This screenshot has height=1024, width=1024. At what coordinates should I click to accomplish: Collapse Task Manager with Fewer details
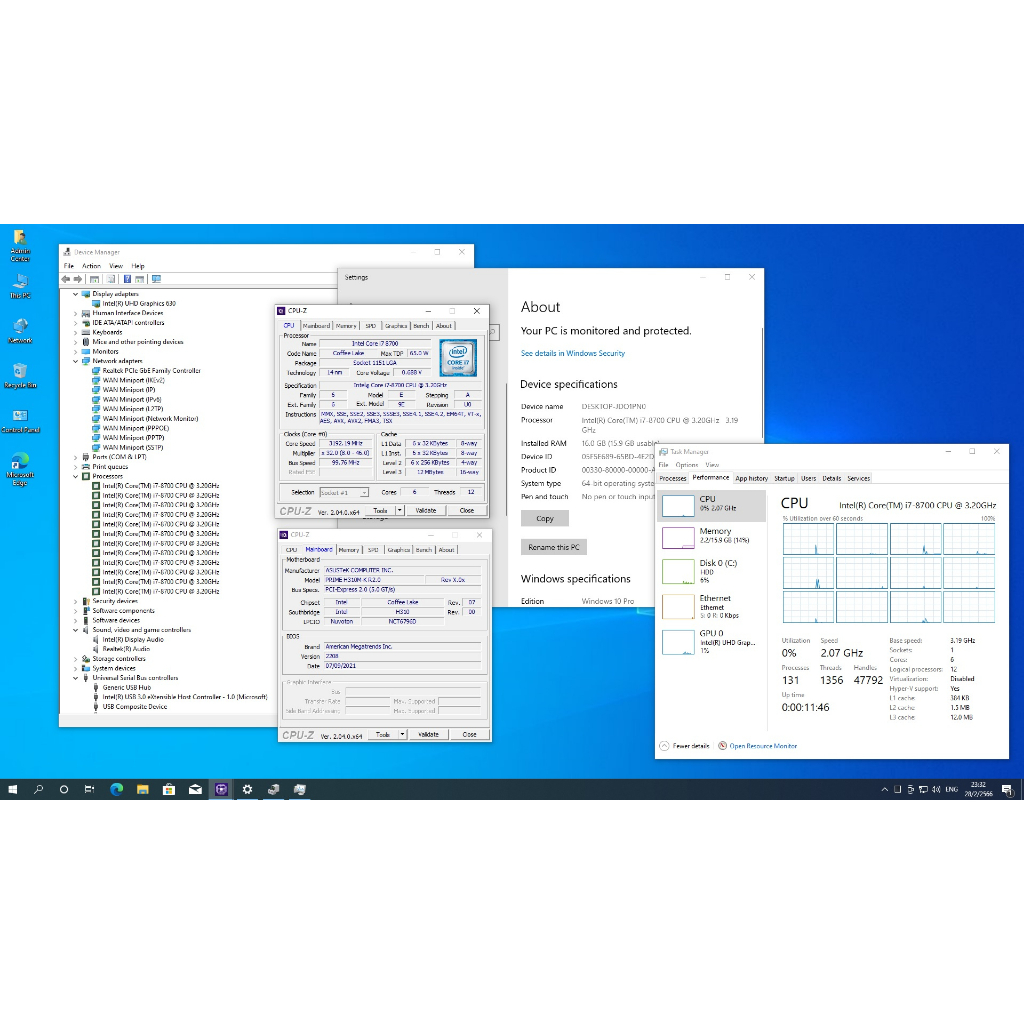click(x=686, y=746)
